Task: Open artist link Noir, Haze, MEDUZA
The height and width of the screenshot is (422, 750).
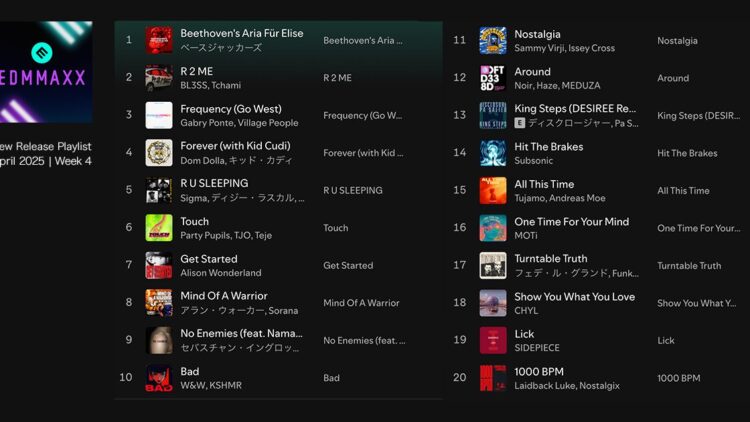Action: click(557, 86)
